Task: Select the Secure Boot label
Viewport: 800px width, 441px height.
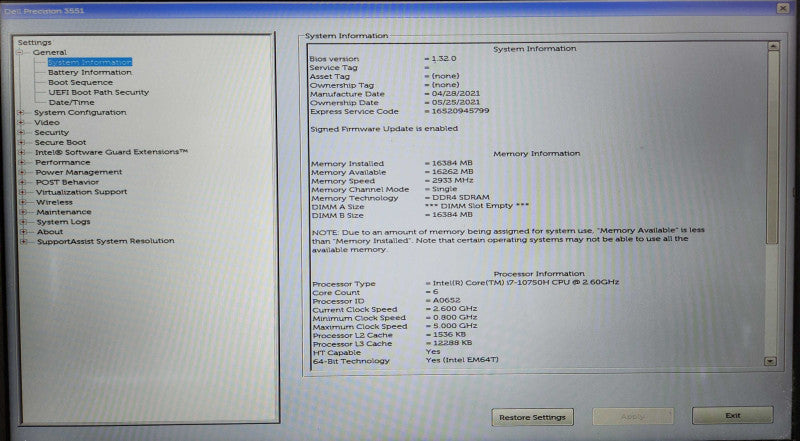Action: coord(60,142)
